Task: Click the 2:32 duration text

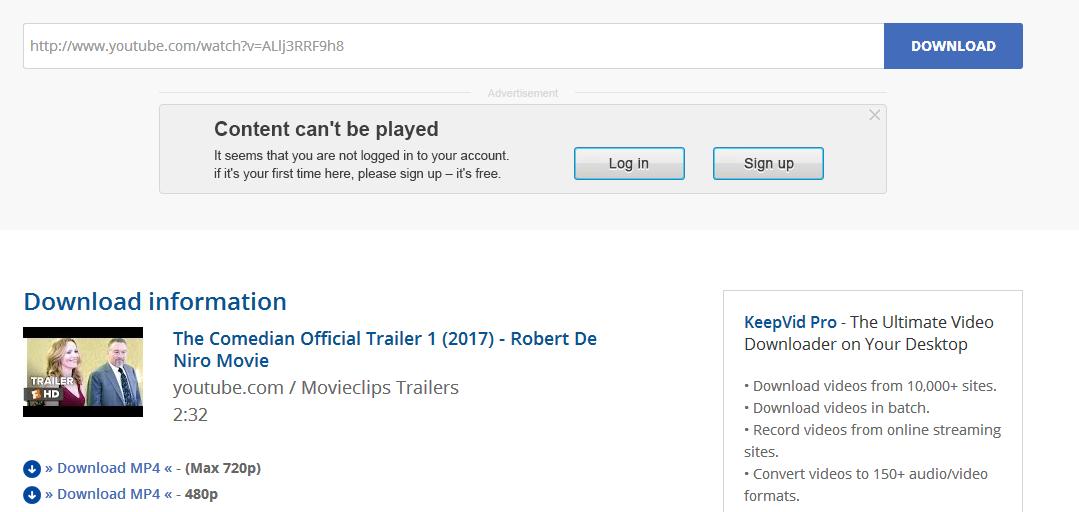Action: pyautogui.click(x=190, y=415)
